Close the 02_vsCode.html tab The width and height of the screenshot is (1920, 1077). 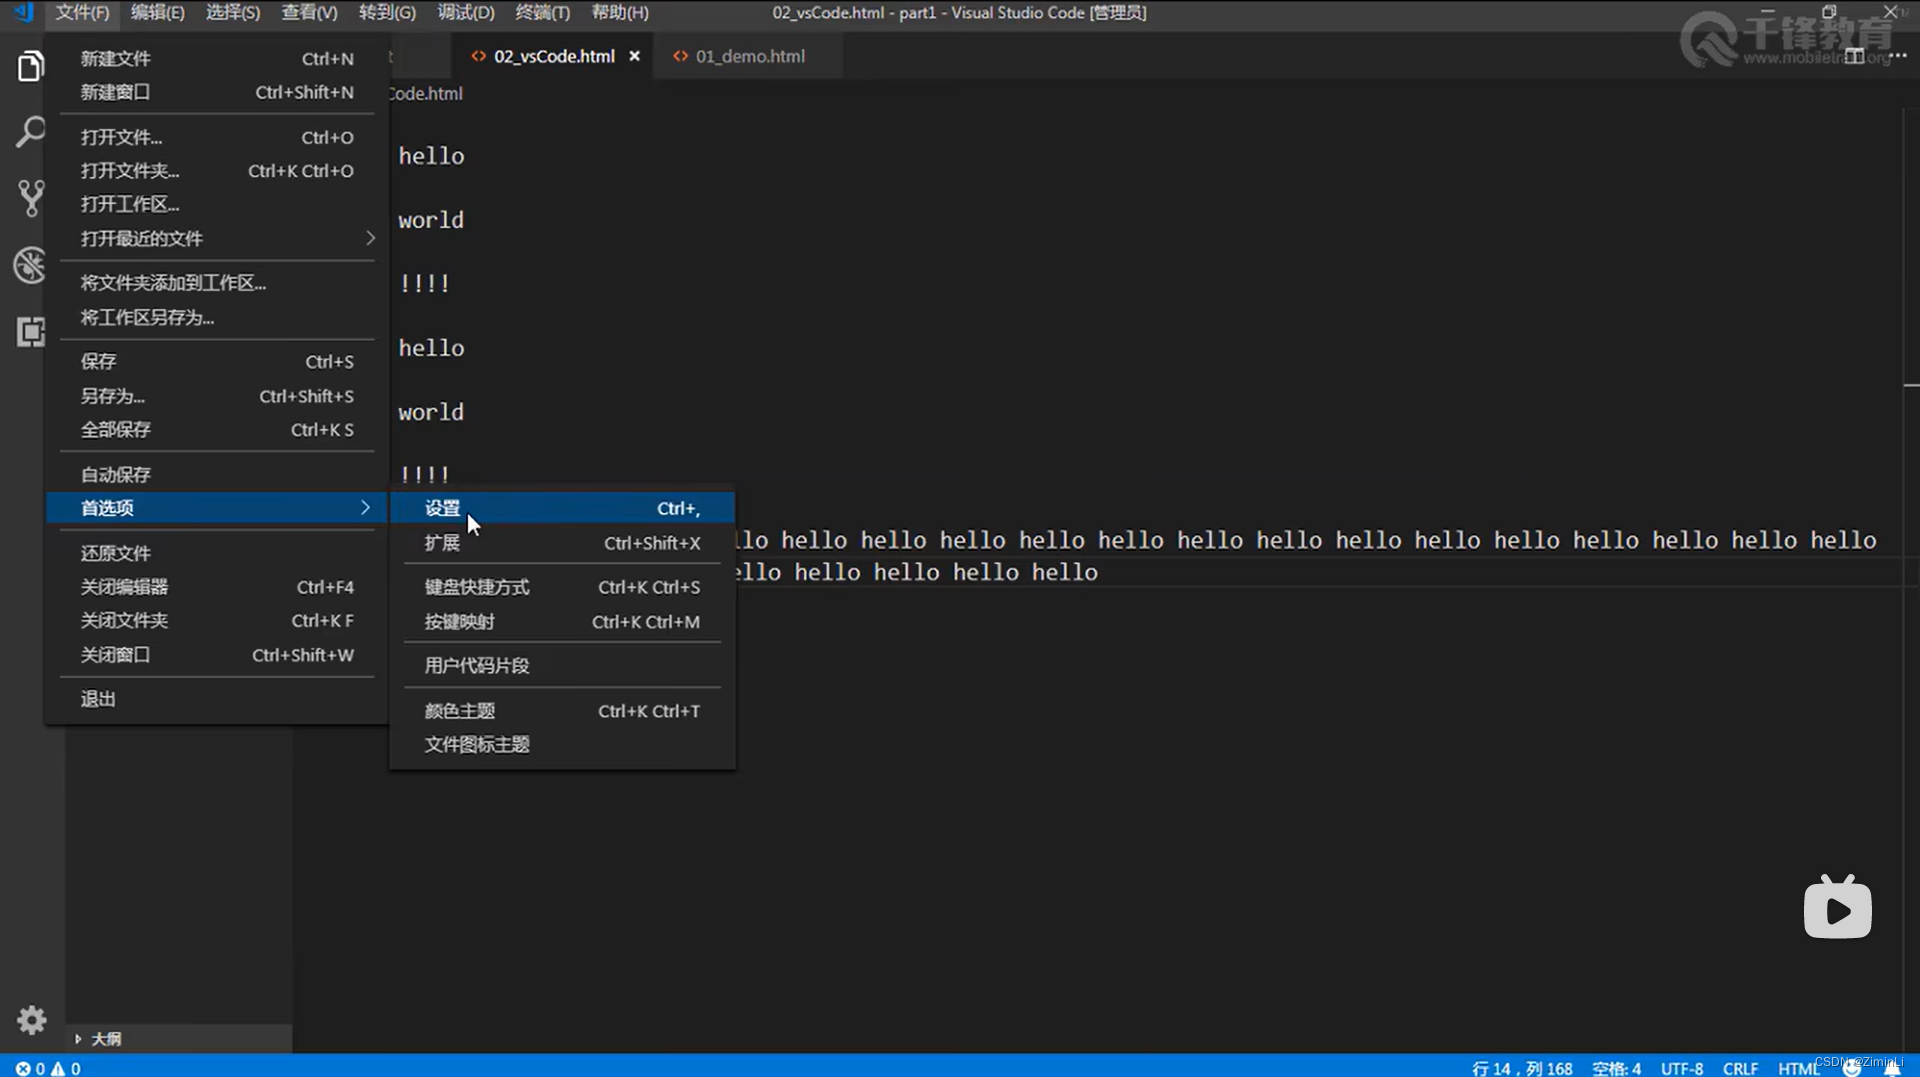[634, 56]
